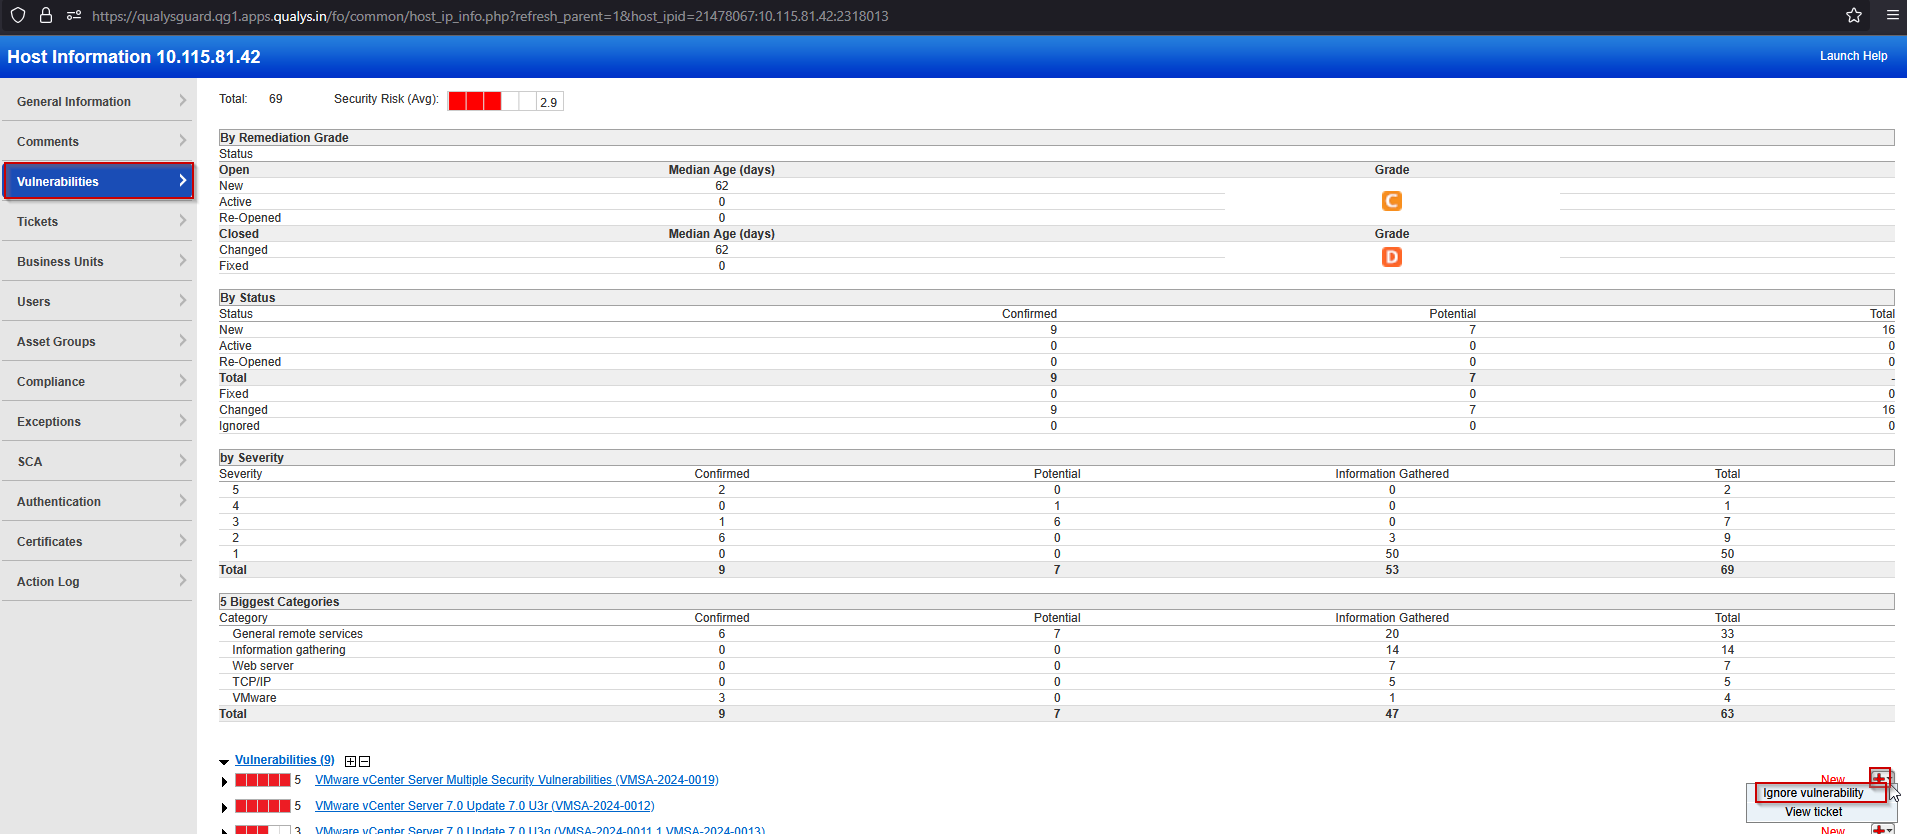Expand the VMSA-2024-0012 vulnerability row
The image size is (1907, 834).
click(224, 807)
